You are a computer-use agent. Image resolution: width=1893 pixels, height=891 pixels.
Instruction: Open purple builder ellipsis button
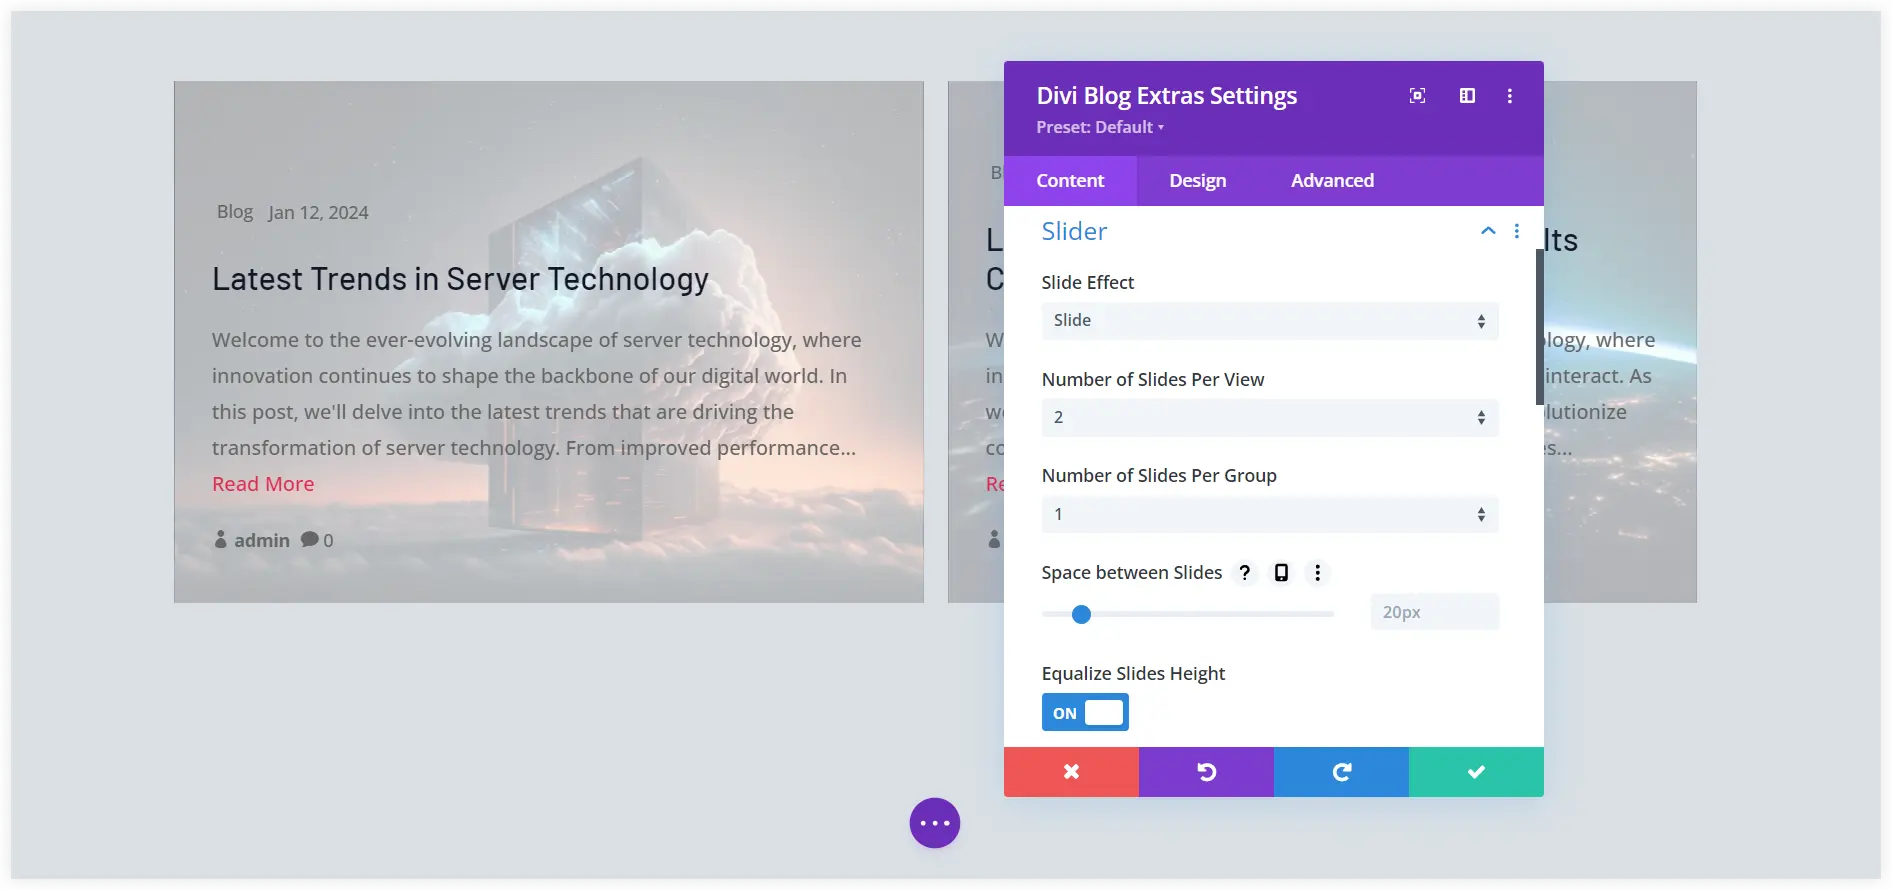pos(935,823)
